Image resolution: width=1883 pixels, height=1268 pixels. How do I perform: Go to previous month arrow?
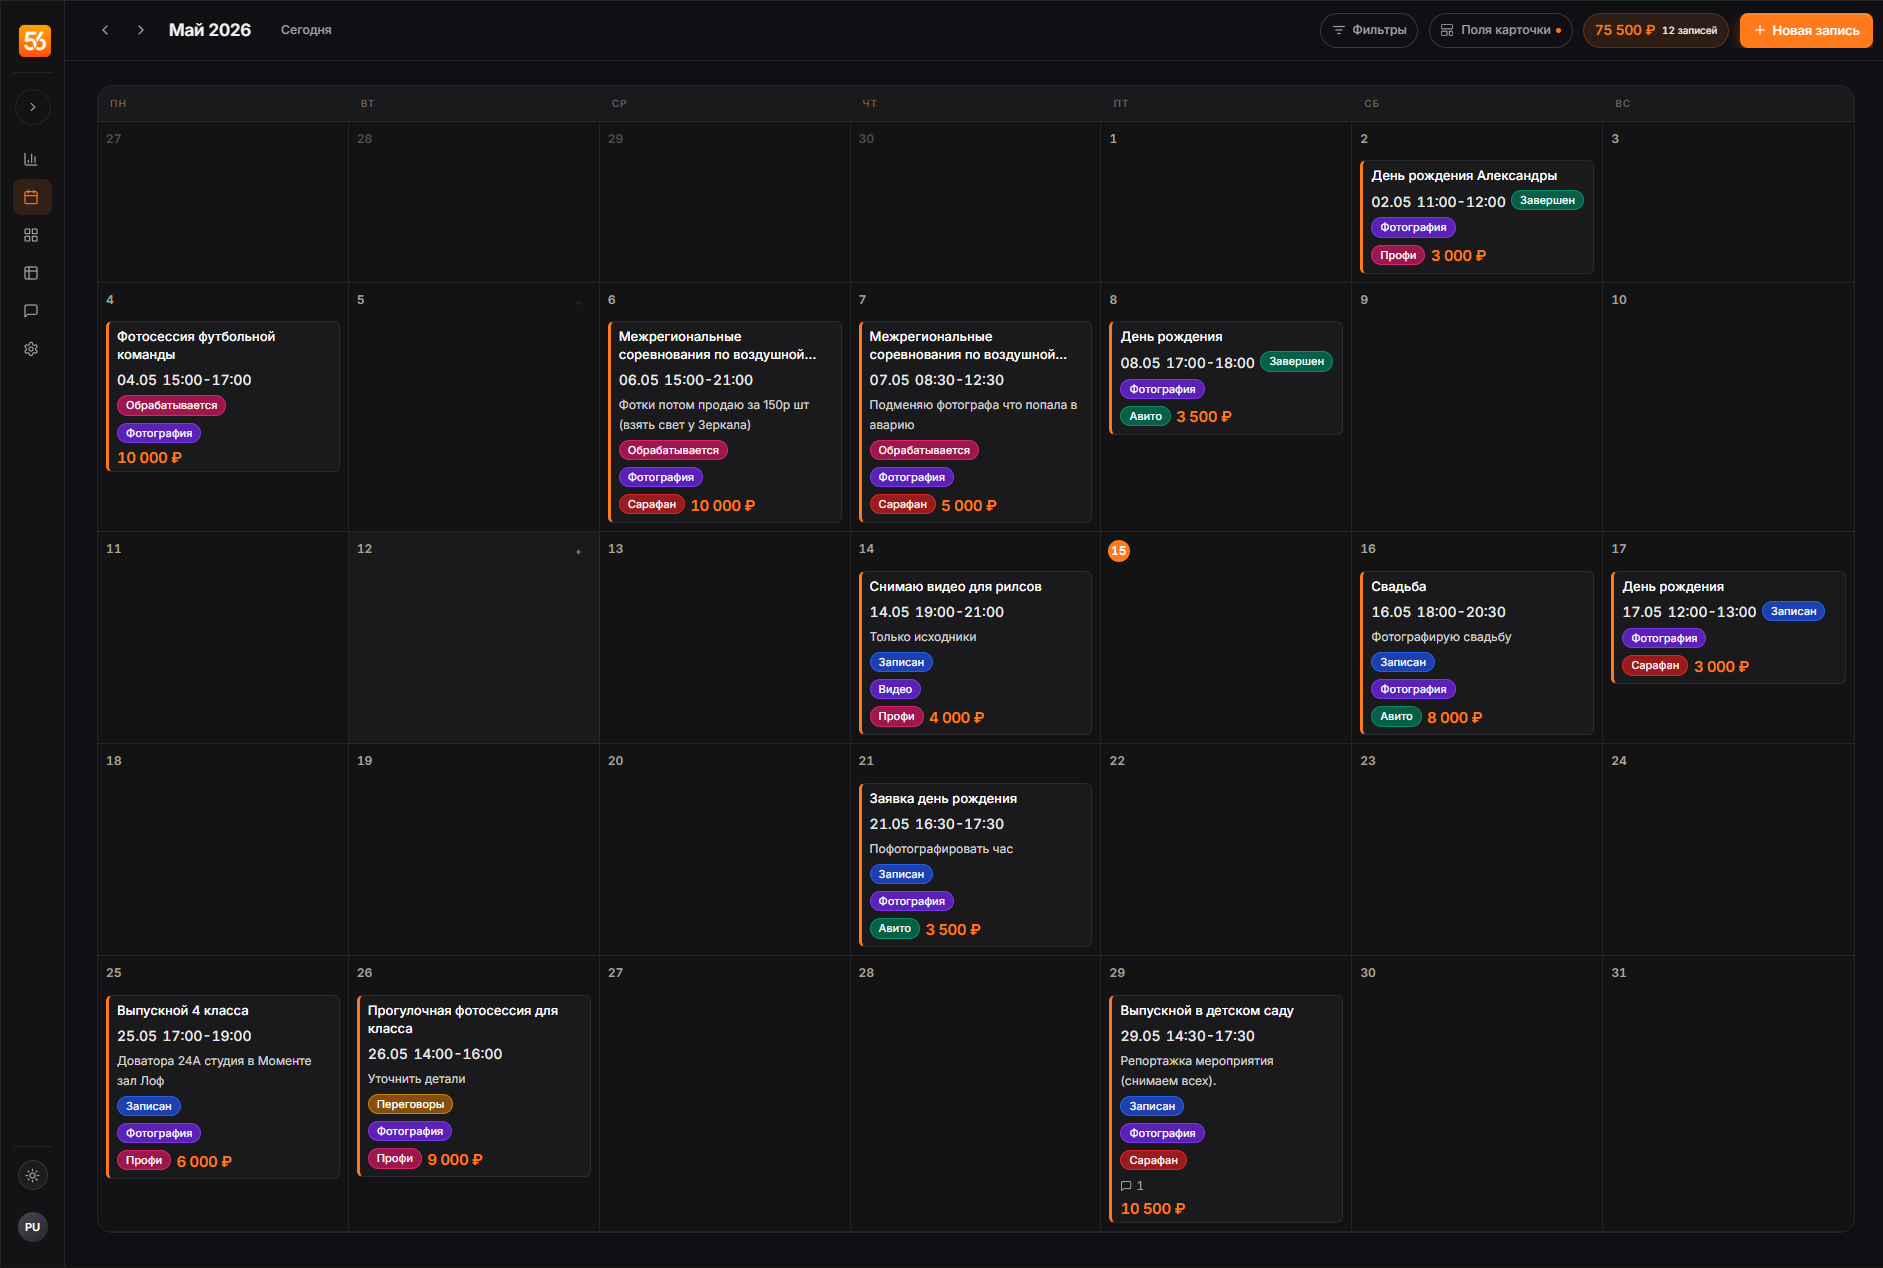[x=106, y=30]
